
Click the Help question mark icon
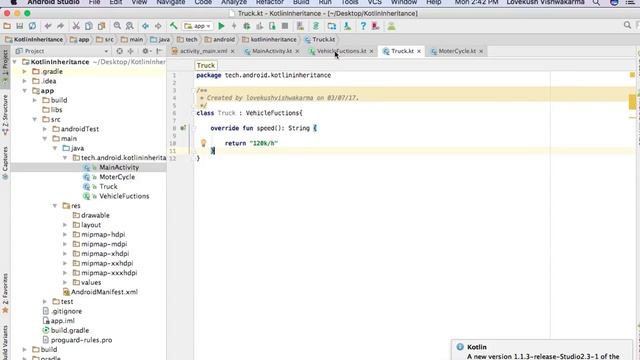click(x=363, y=26)
